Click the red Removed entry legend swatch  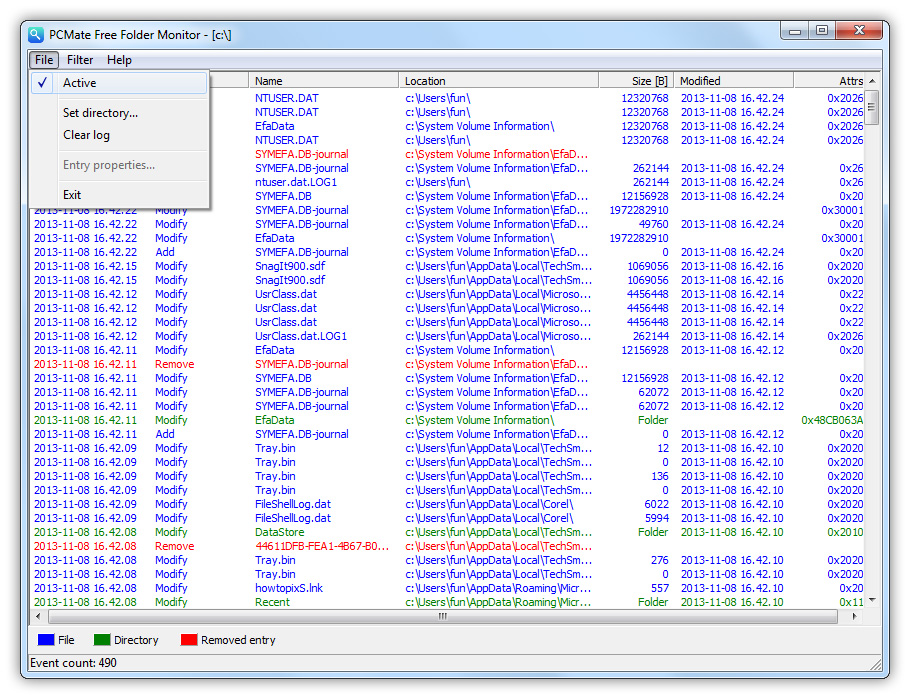[x=189, y=640]
